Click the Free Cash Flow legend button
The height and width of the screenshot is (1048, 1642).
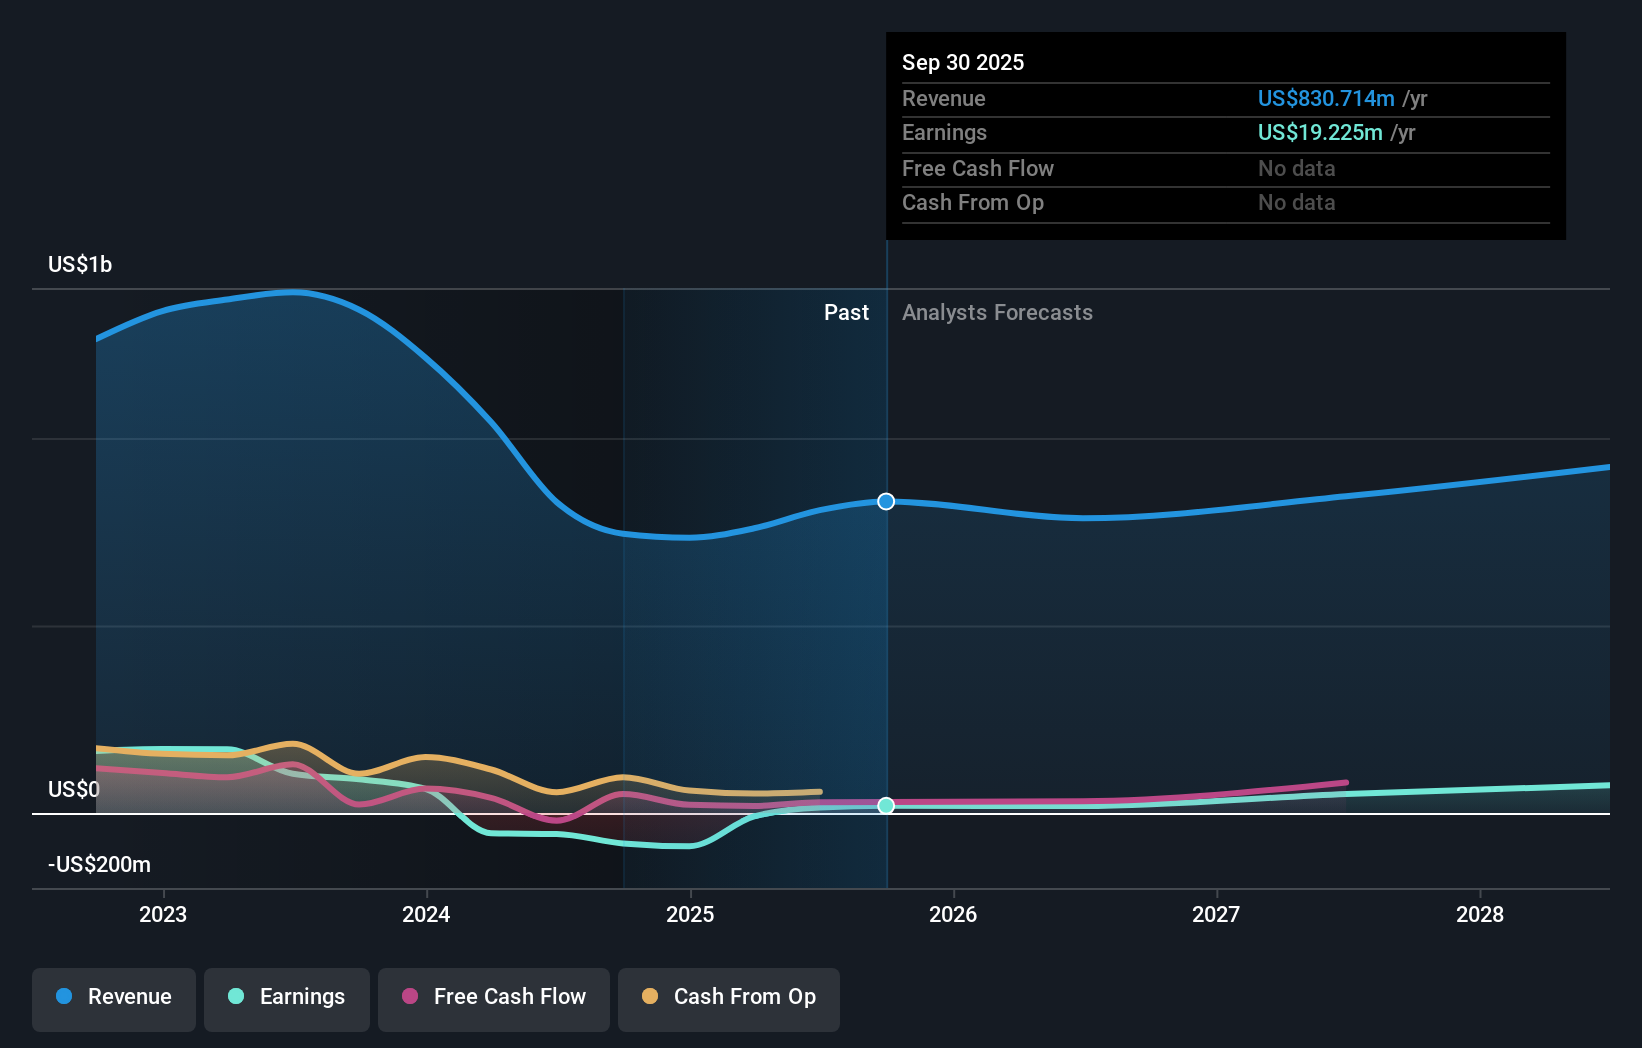[493, 997]
